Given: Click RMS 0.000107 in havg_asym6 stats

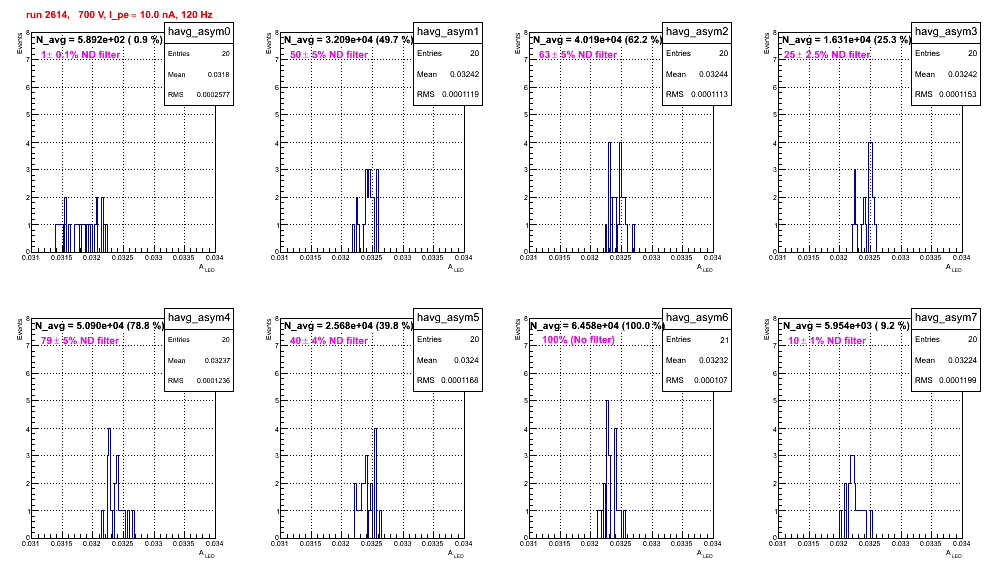Looking at the screenshot, I should (x=697, y=381).
